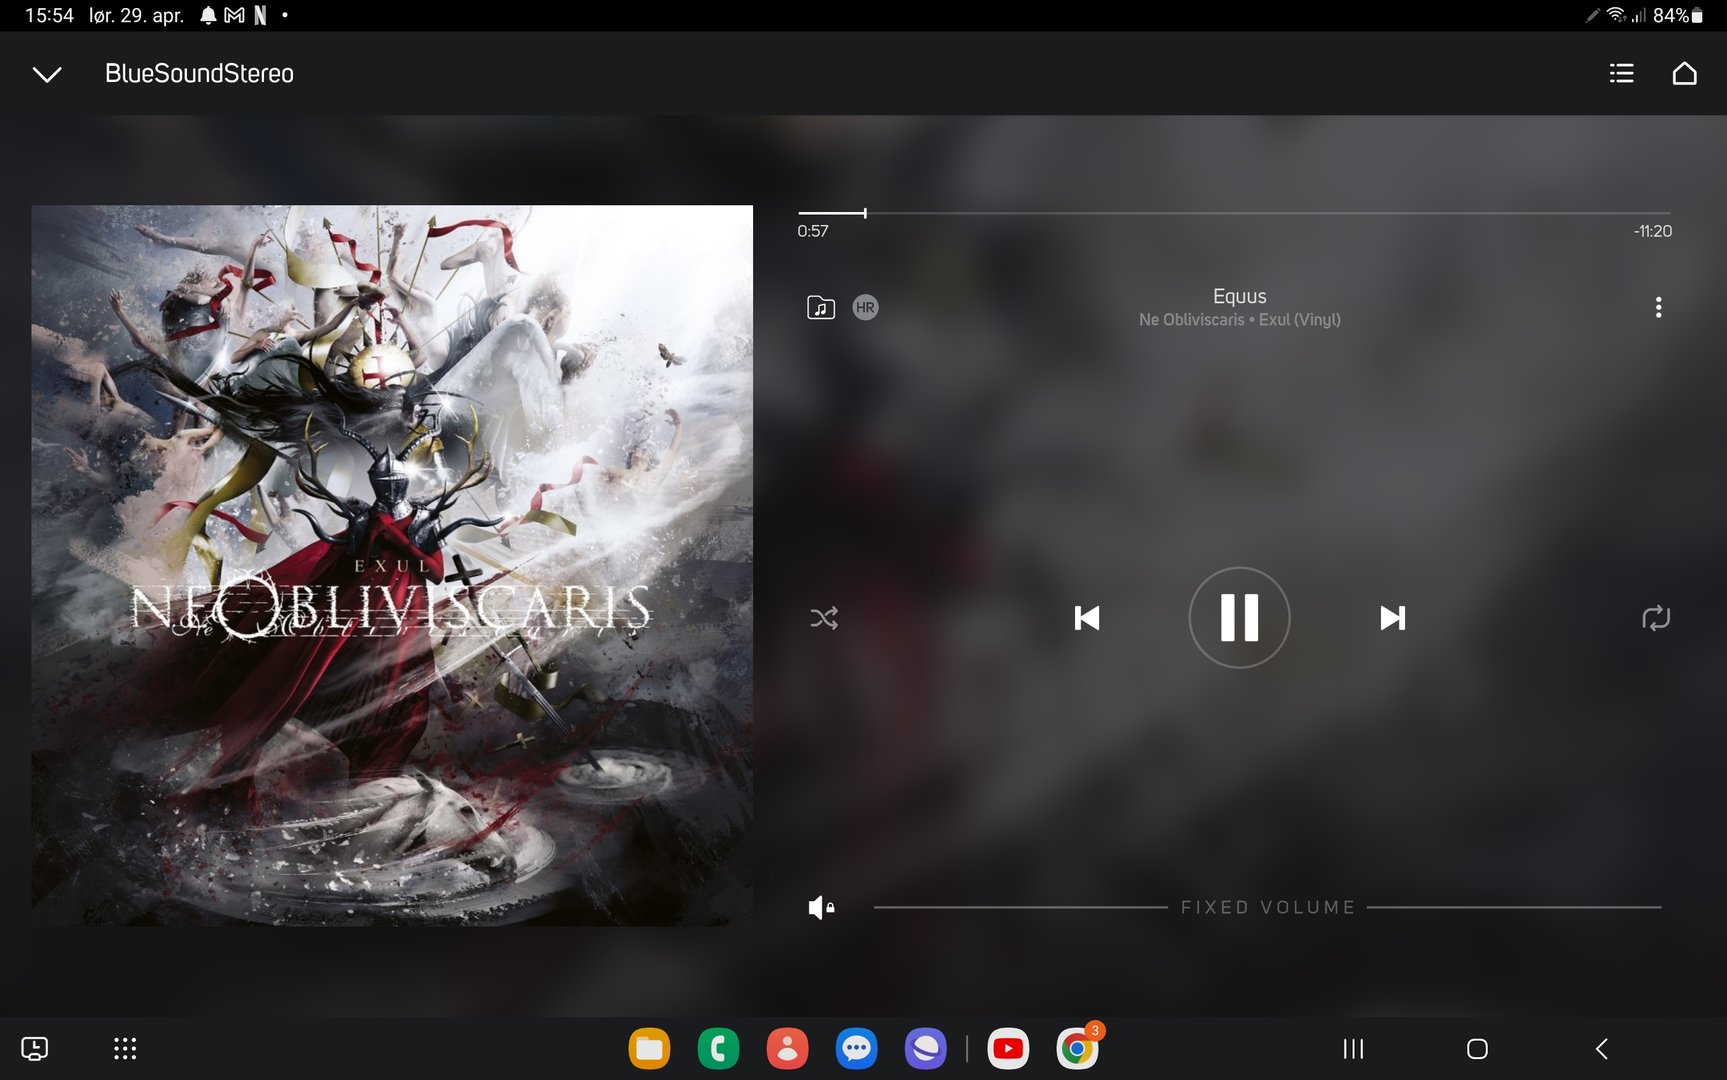Open Samsung Internet browser in taskbar
The height and width of the screenshot is (1080, 1727).
(x=925, y=1048)
